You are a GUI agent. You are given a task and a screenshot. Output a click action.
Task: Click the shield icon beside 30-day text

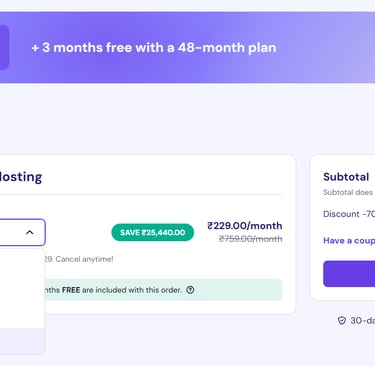tap(342, 321)
